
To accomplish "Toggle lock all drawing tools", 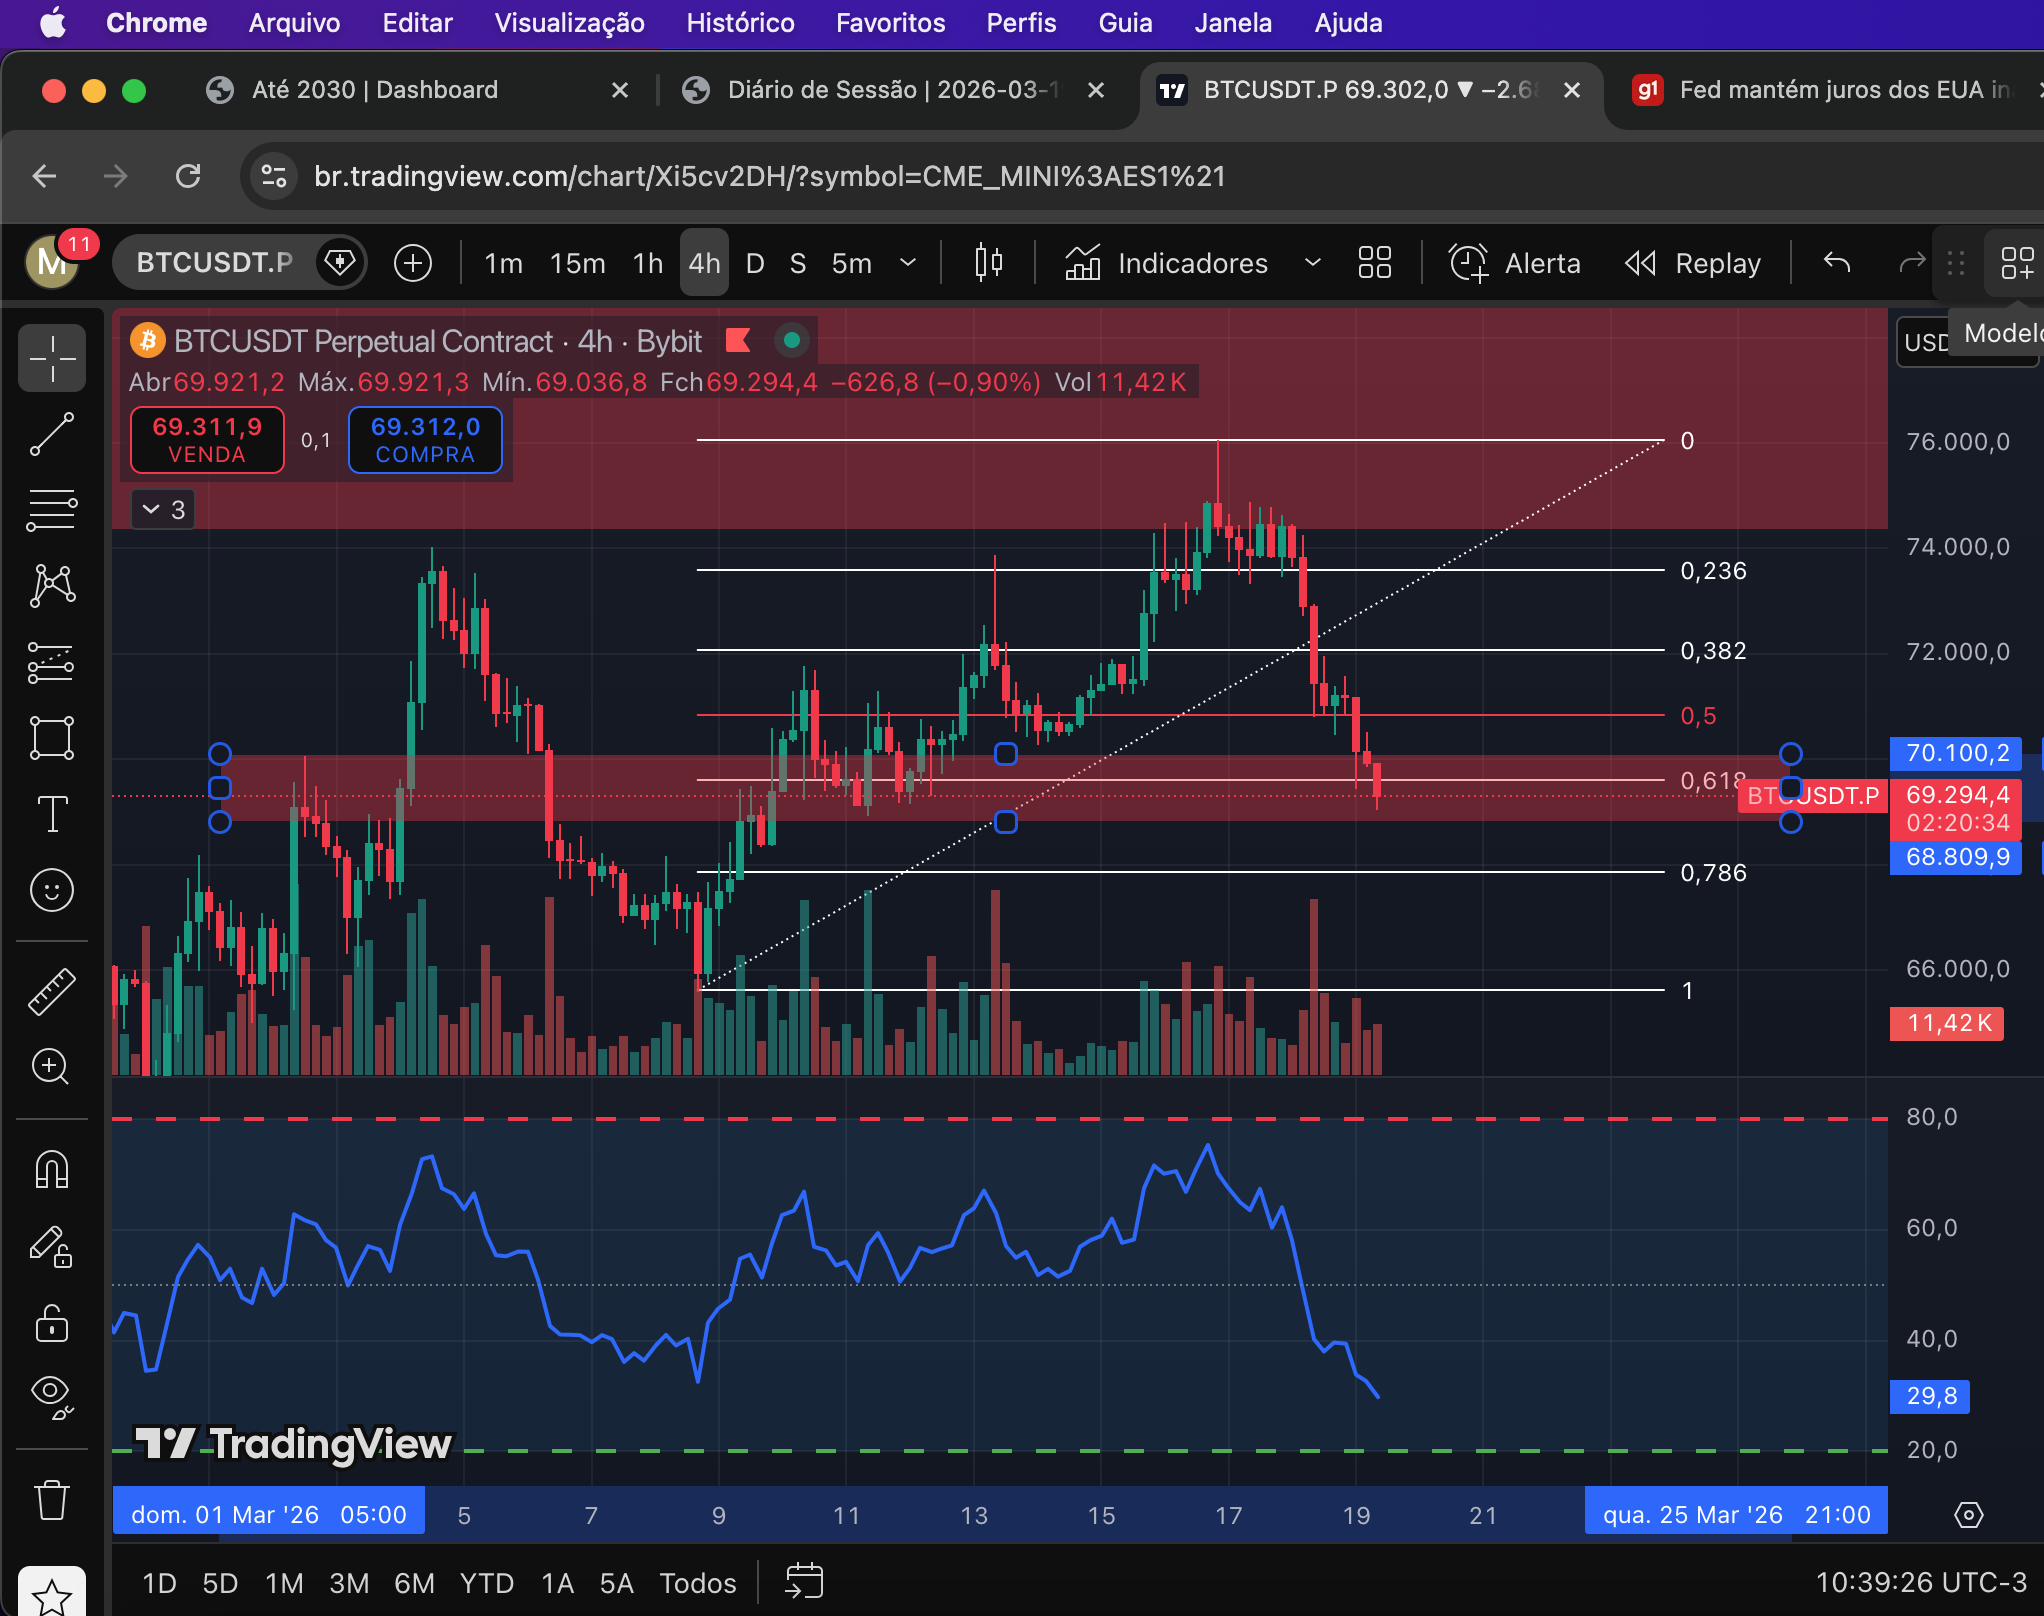I will pyautogui.click(x=52, y=1323).
